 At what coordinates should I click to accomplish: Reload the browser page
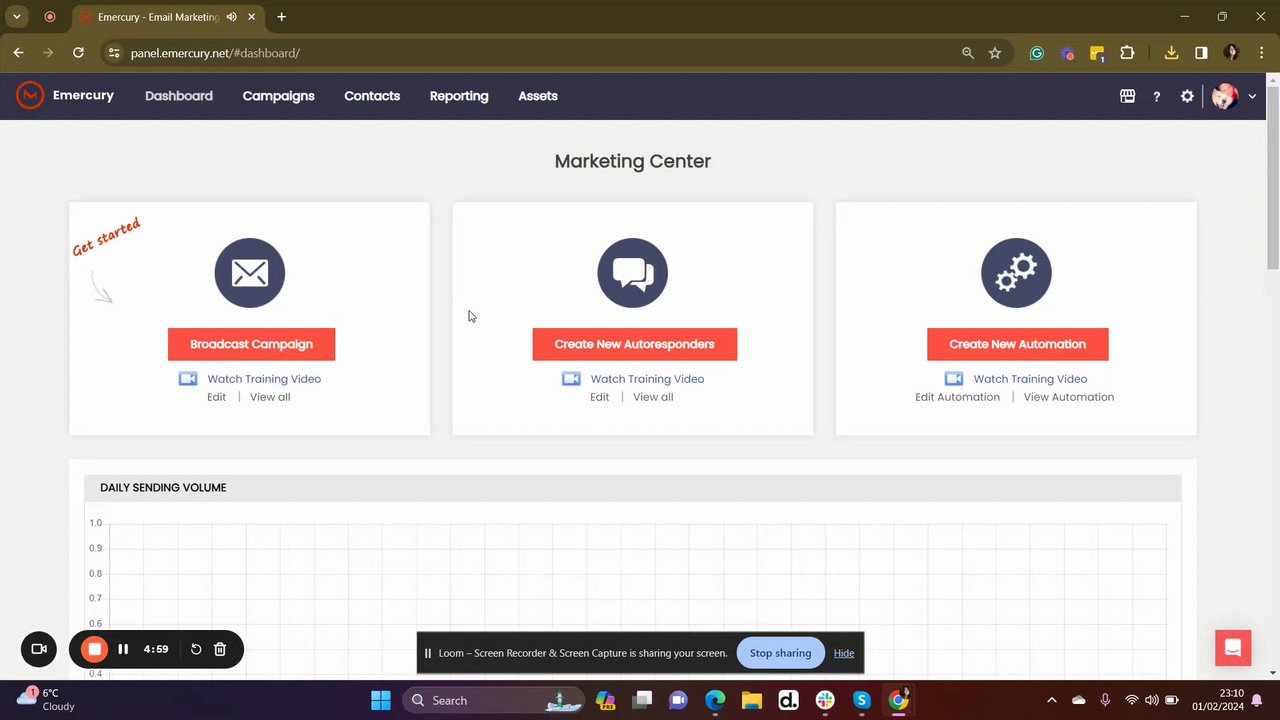pyautogui.click(x=78, y=53)
